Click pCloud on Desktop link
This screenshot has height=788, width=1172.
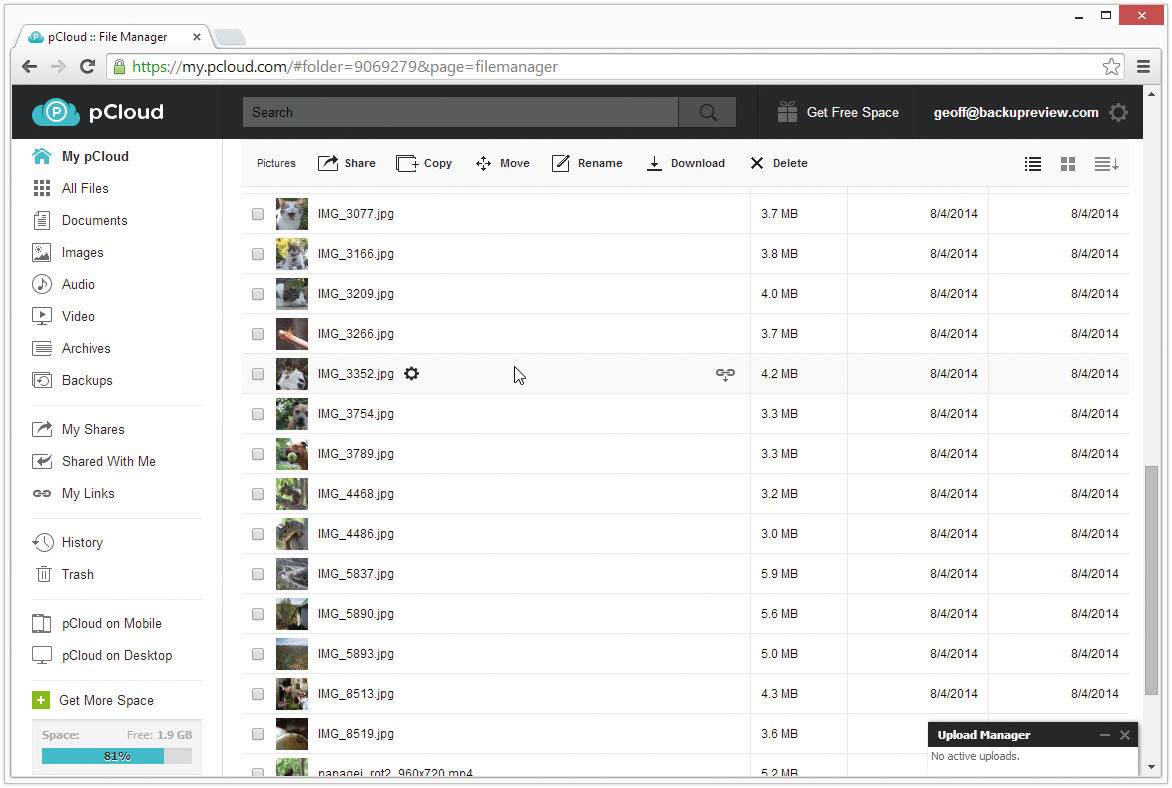point(102,656)
